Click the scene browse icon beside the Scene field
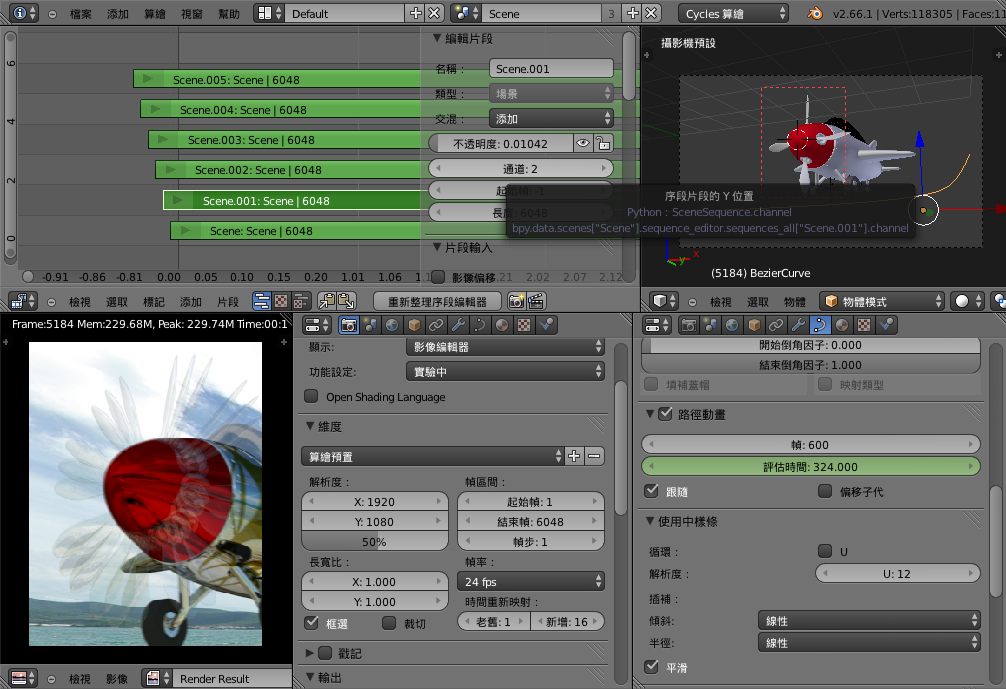Screen dimensions: 1006x689 click(466, 13)
